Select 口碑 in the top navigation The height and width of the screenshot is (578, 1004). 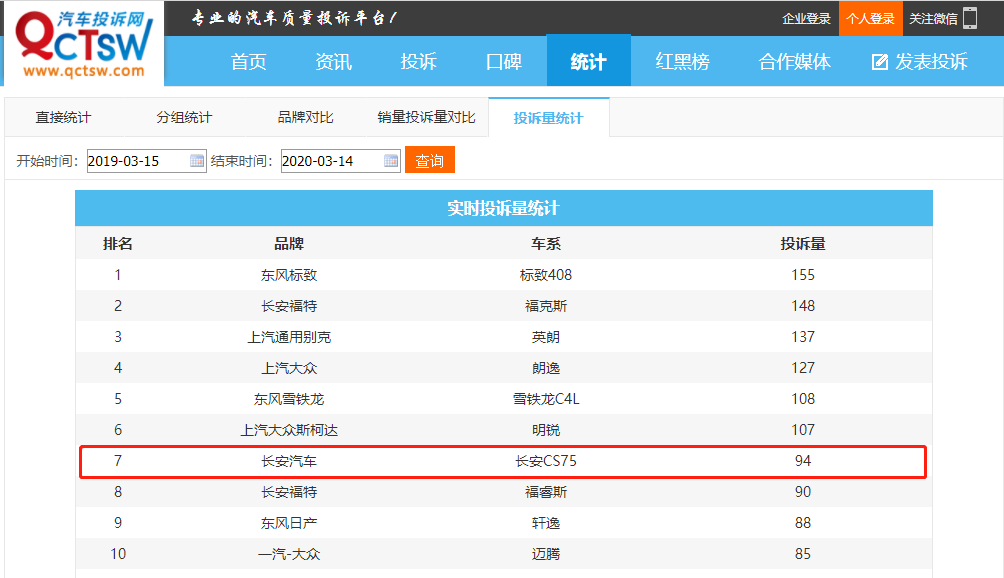[503, 62]
